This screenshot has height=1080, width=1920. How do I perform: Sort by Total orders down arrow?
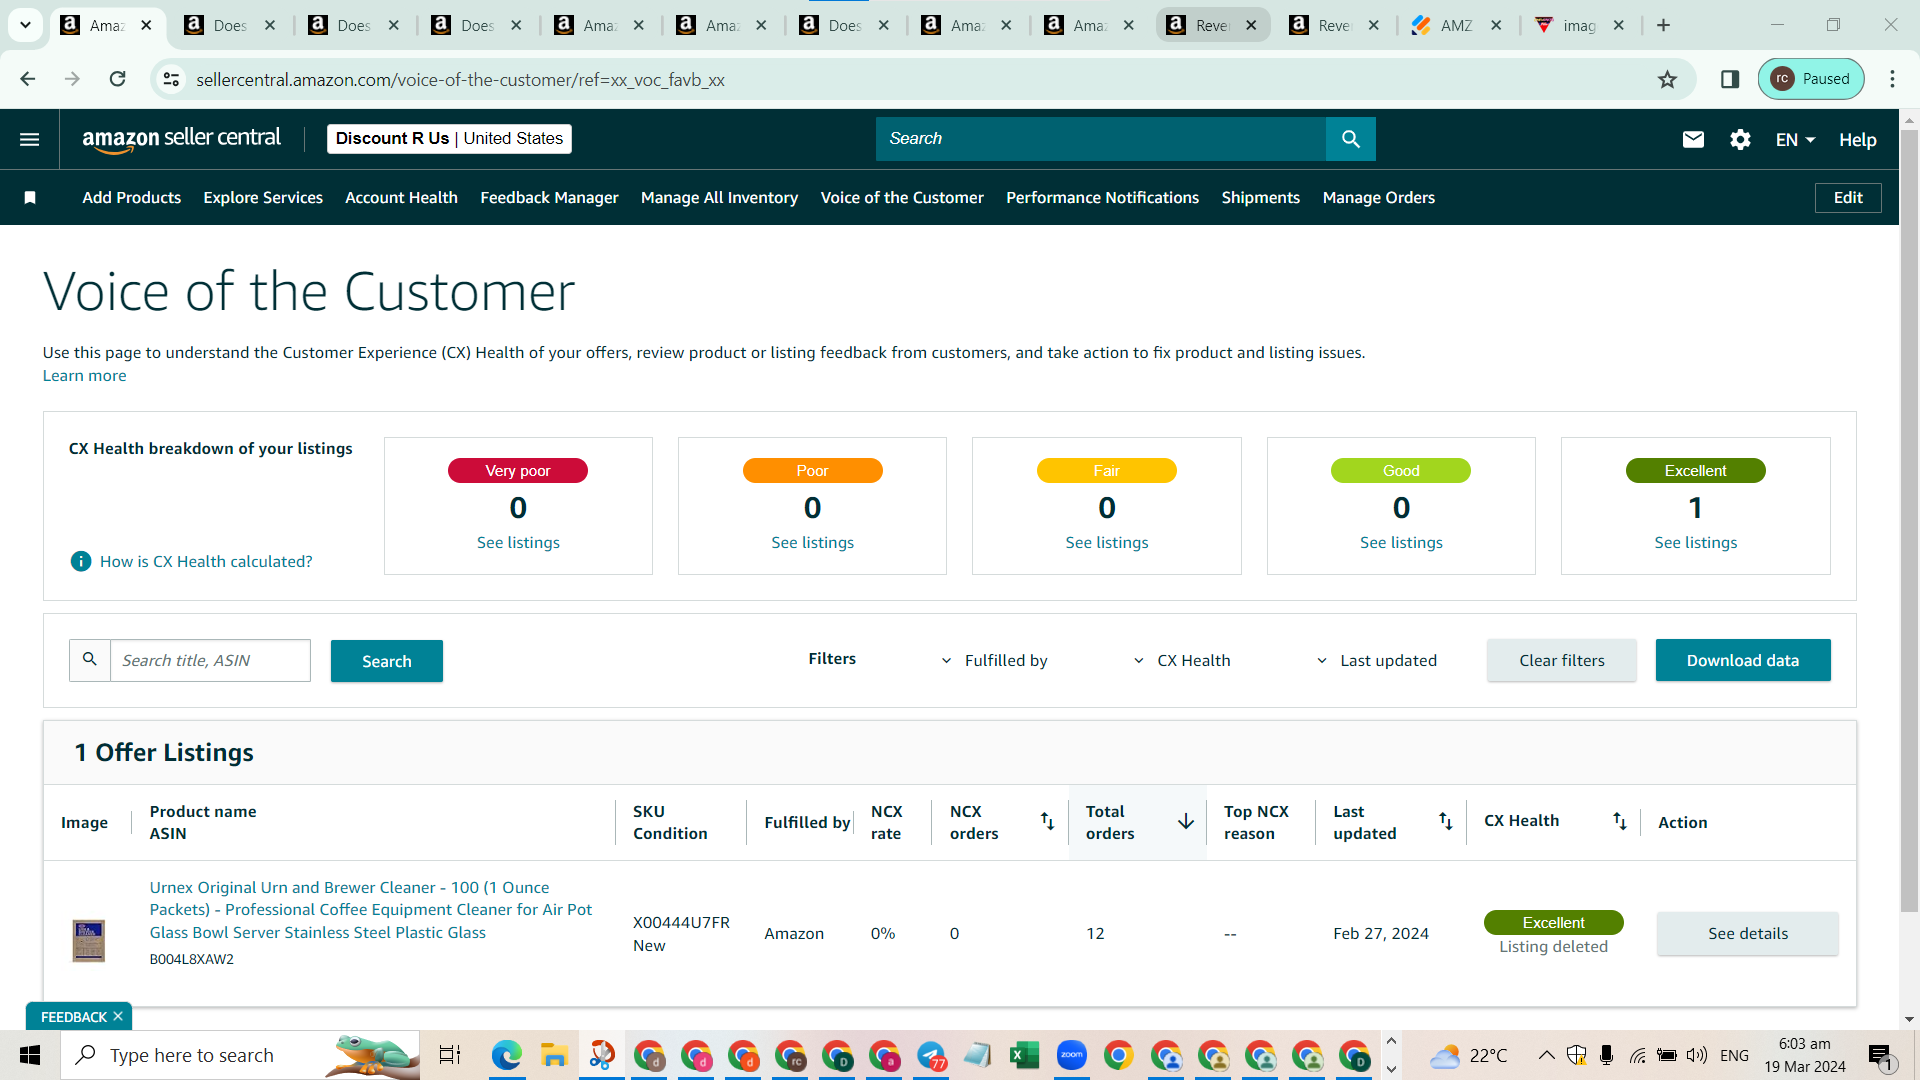1186,822
